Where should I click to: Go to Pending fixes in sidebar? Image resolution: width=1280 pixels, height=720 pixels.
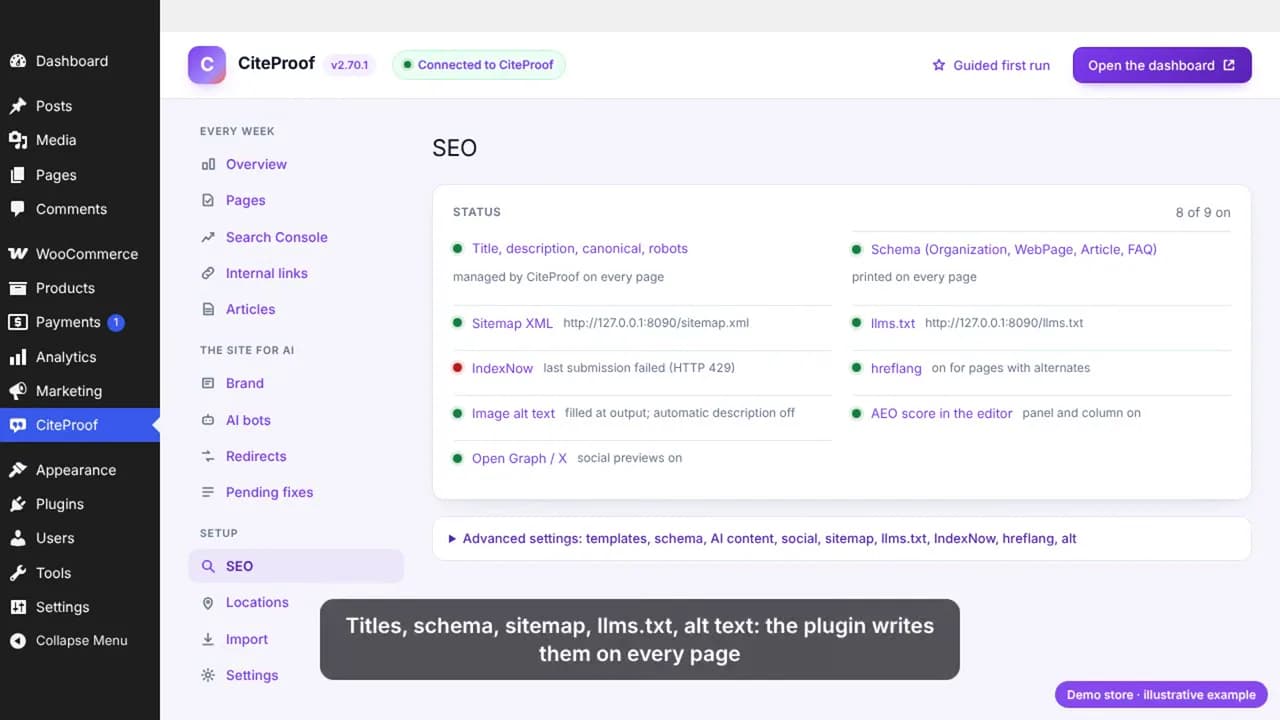pyautogui.click(x=269, y=492)
